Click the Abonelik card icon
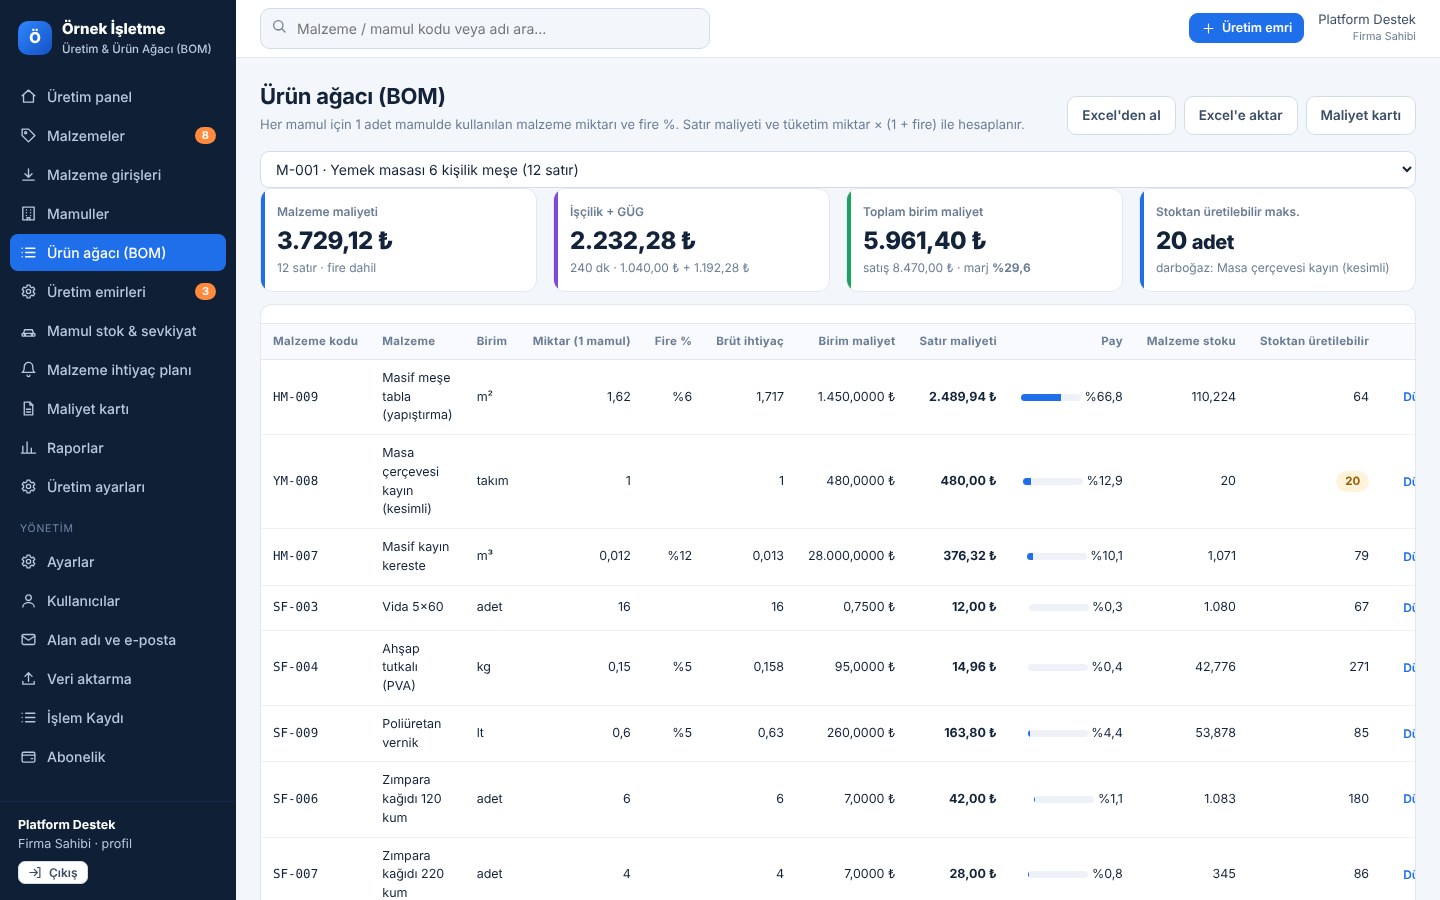This screenshot has width=1440, height=900. (x=29, y=757)
